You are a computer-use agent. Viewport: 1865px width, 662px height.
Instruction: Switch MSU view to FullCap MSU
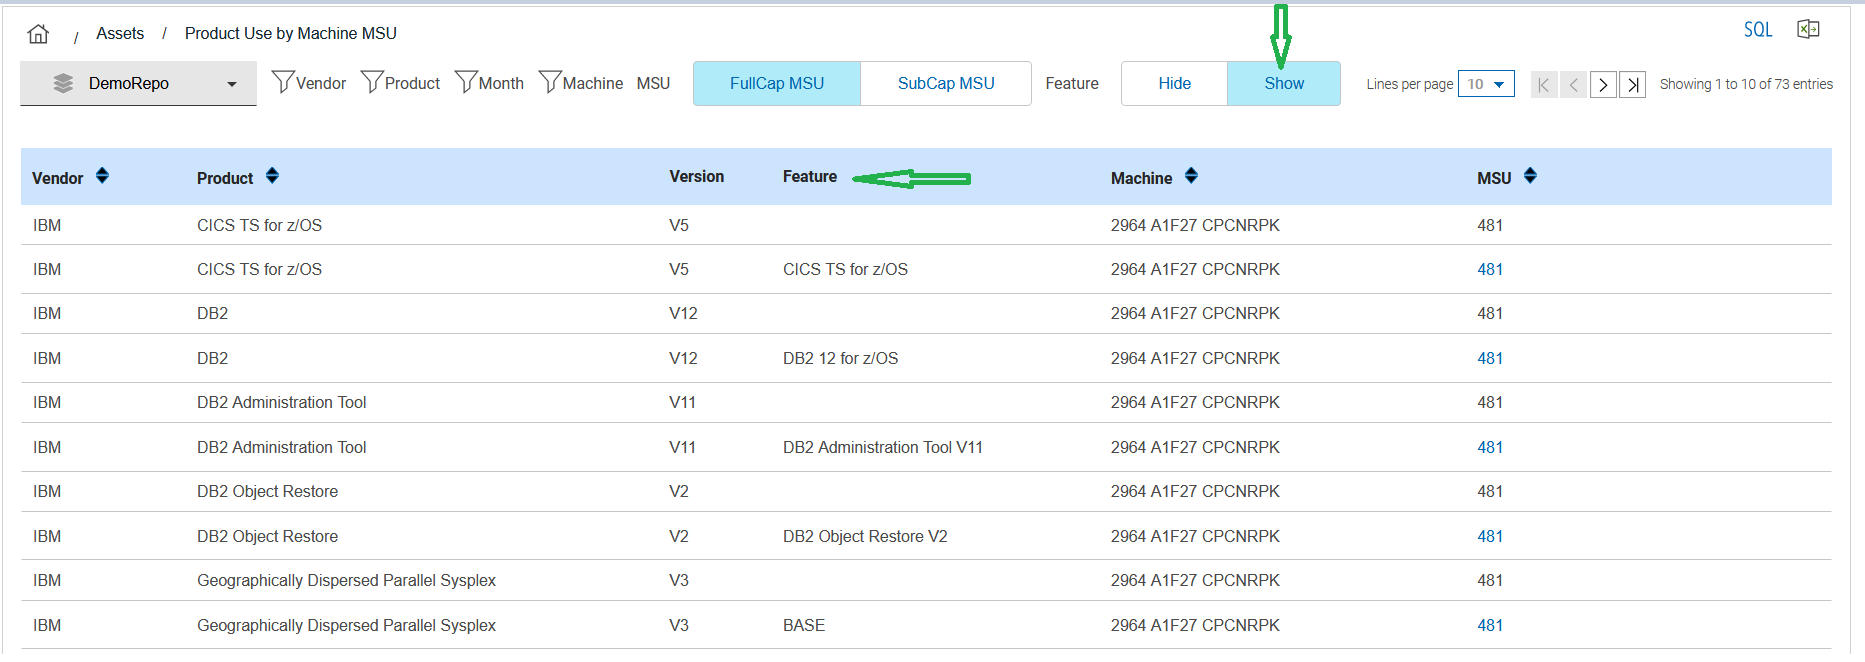777,84
